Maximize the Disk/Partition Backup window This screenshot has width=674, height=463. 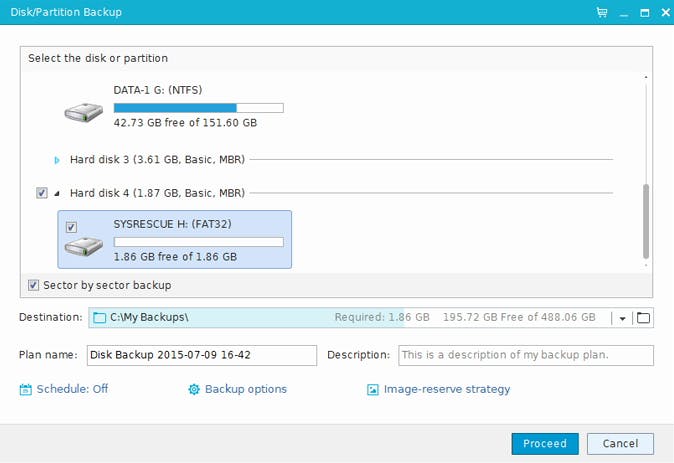(x=645, y=13)
